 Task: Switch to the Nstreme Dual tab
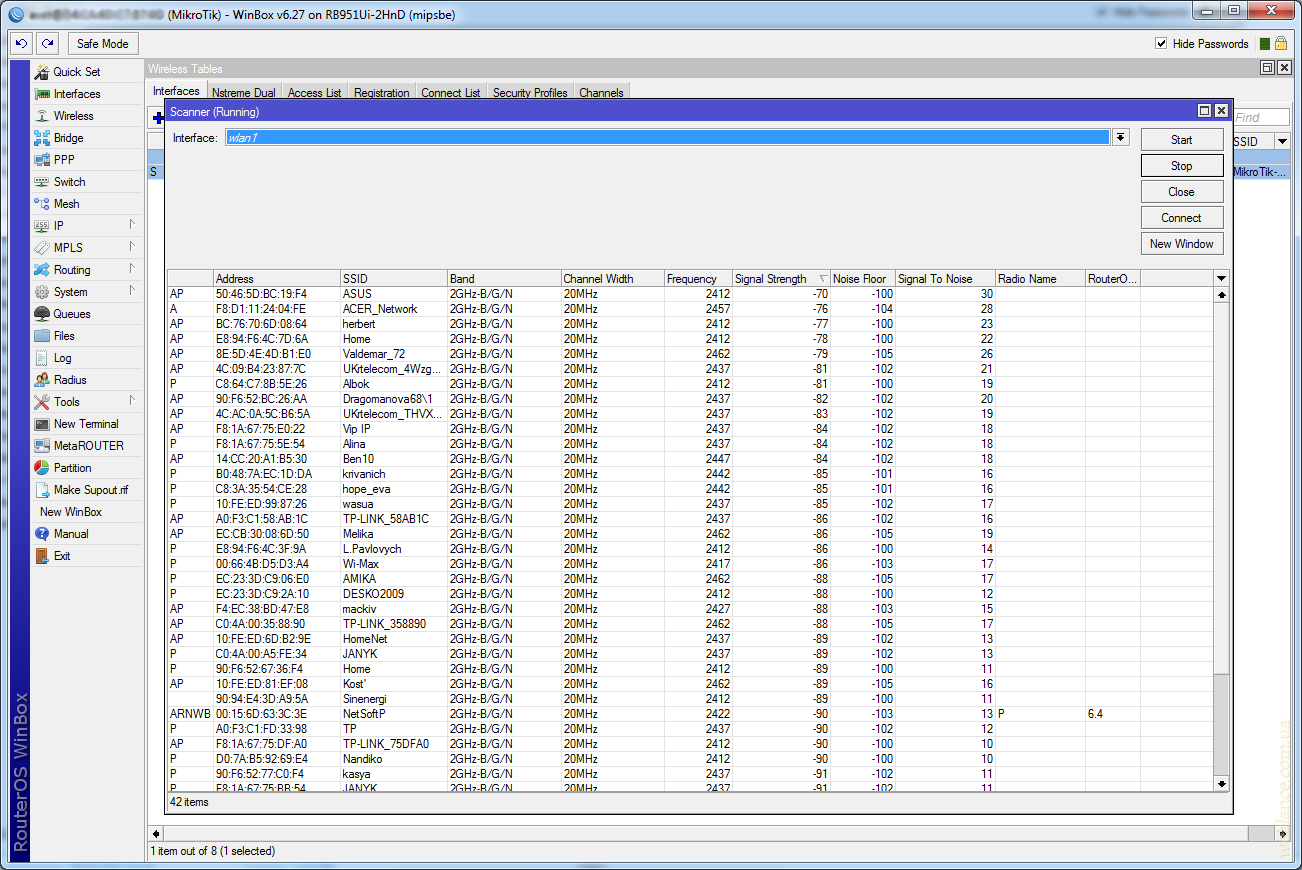coord(243,92)
